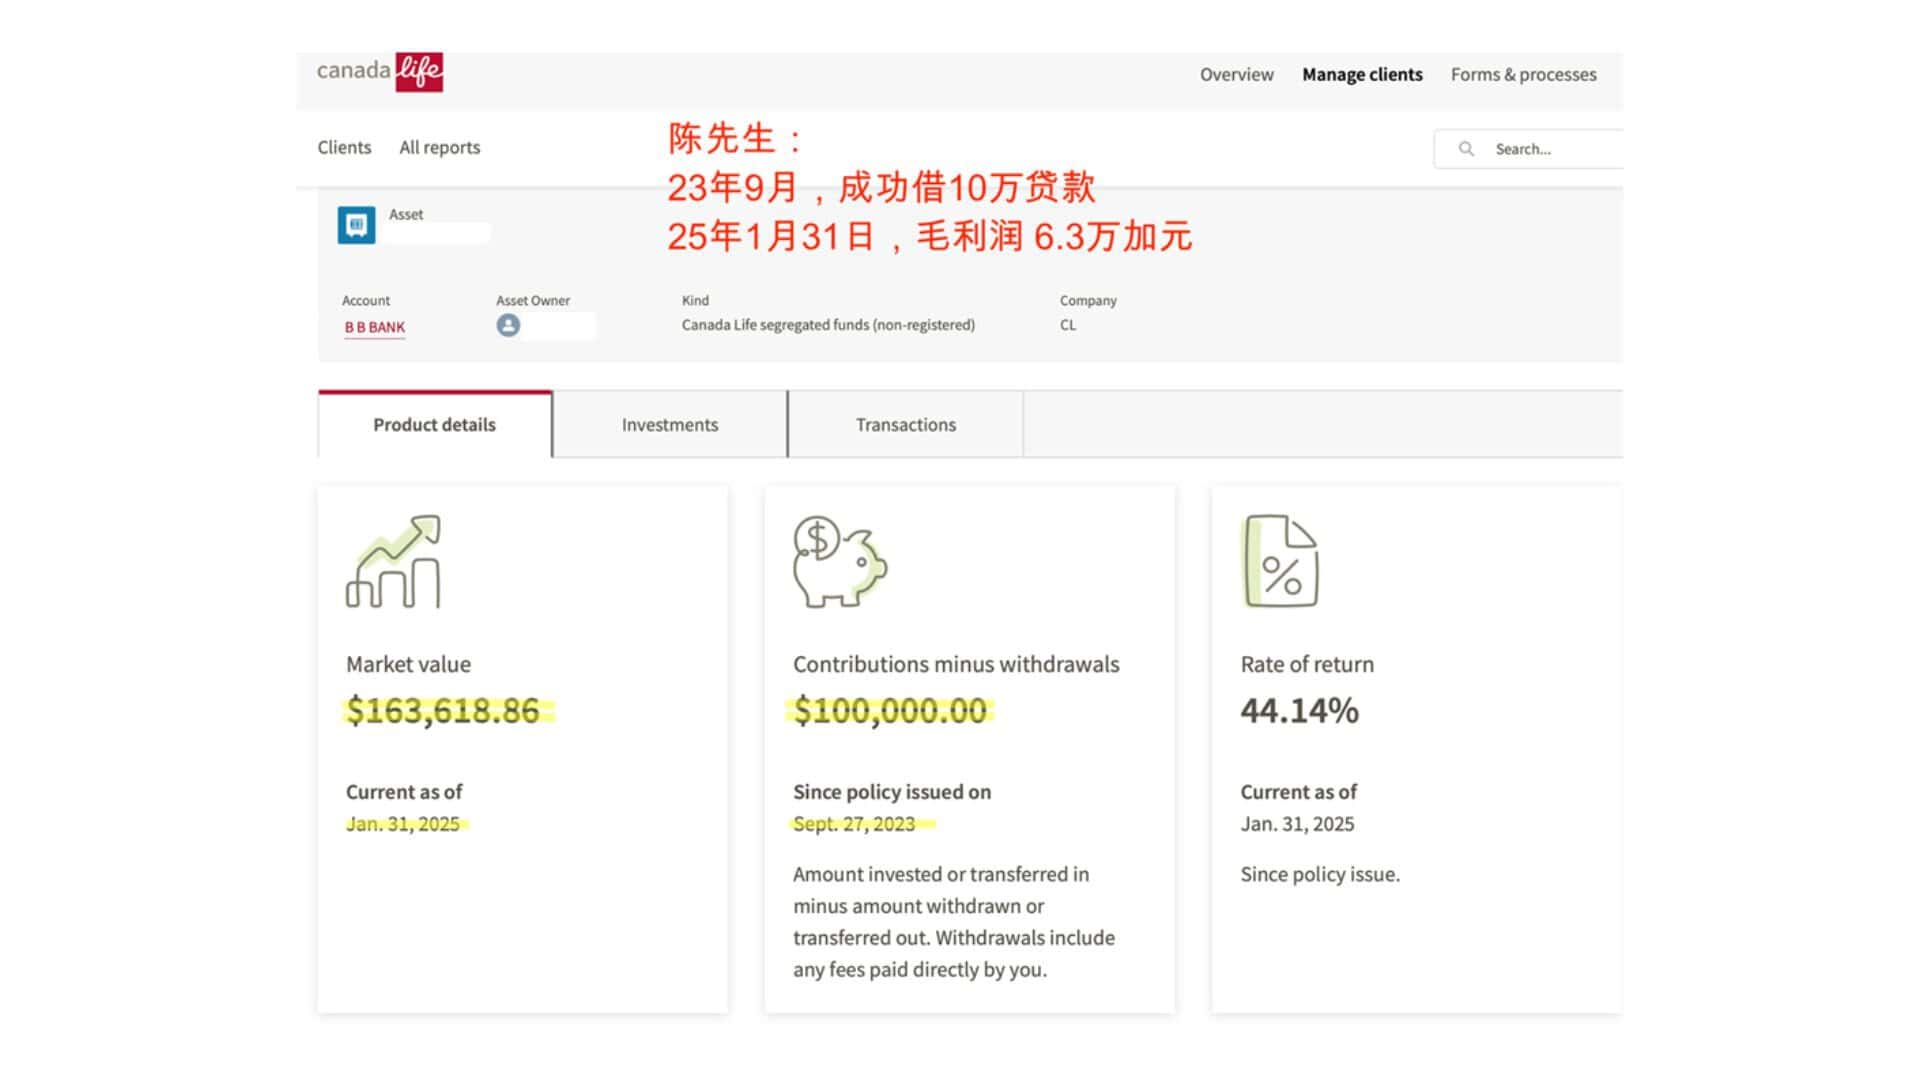Click the Since policy issue. text
This screenshot has height=1080, width=1920.
click(x=1320, y=875)
